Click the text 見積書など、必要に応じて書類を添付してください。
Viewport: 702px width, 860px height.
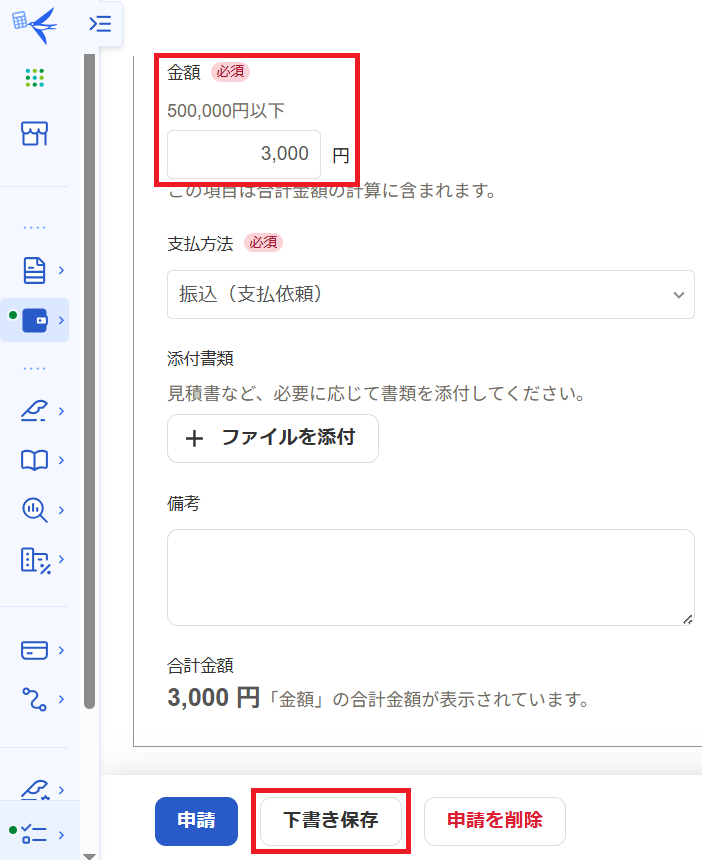[376, 393]
